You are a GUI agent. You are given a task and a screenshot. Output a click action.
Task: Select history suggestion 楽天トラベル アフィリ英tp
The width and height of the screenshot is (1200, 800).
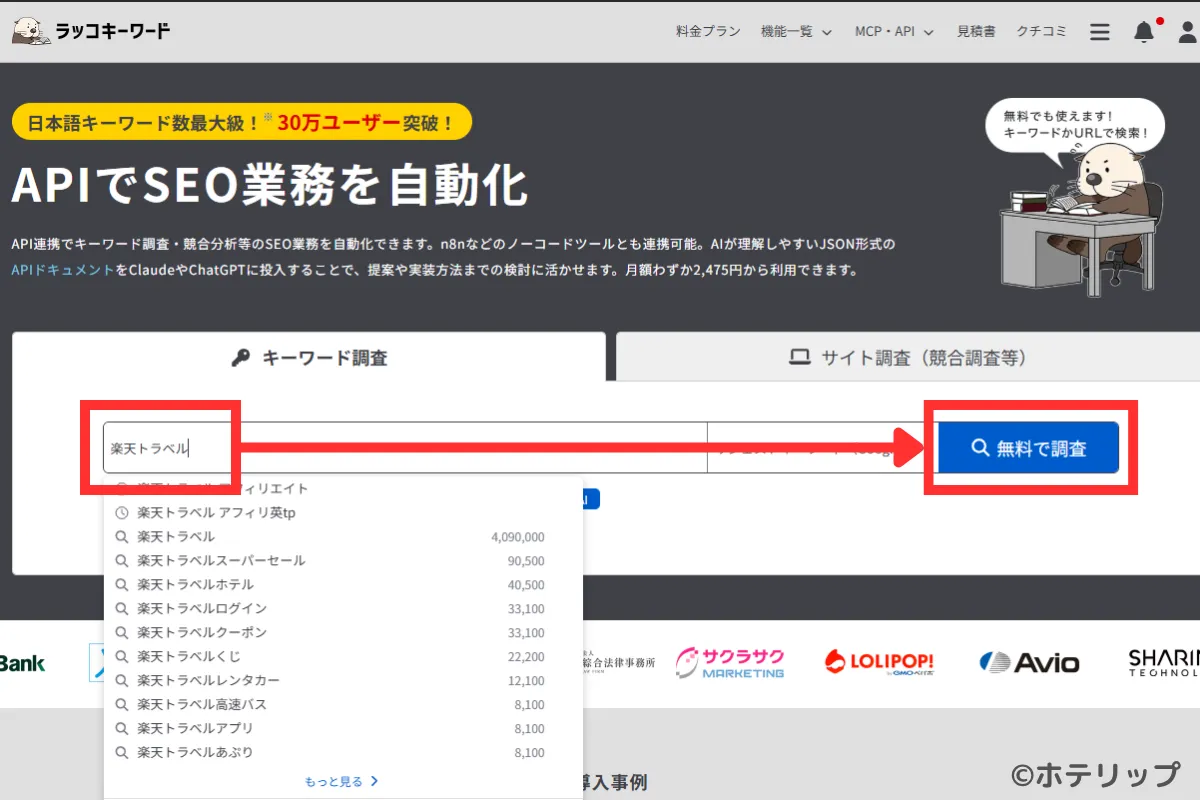coord(343,513)
